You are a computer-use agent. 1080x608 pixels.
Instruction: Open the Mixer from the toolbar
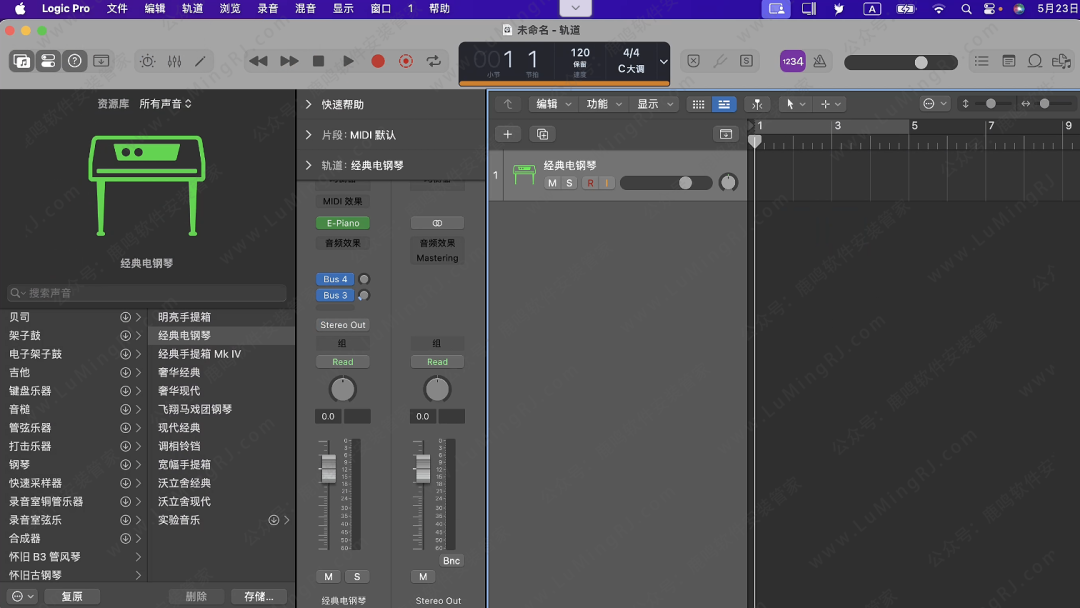click(x=174, y=61)
